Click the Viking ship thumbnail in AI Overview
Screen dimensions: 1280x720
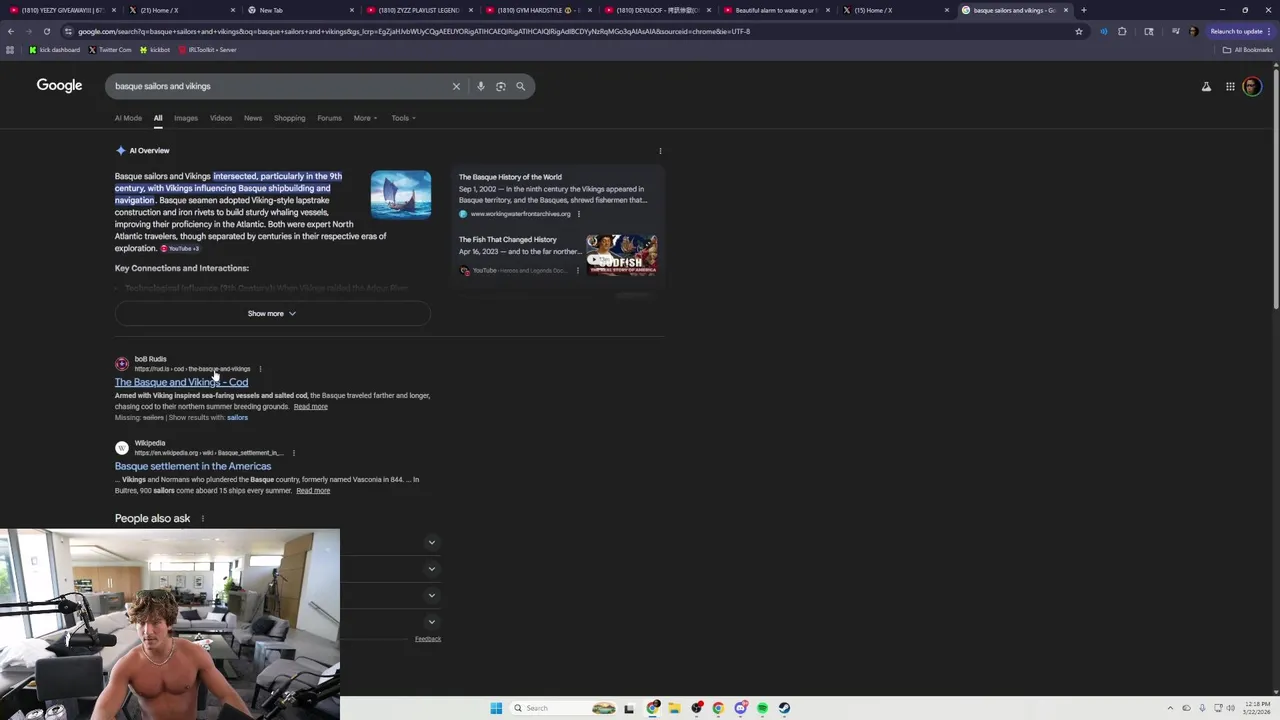(401, 195)
